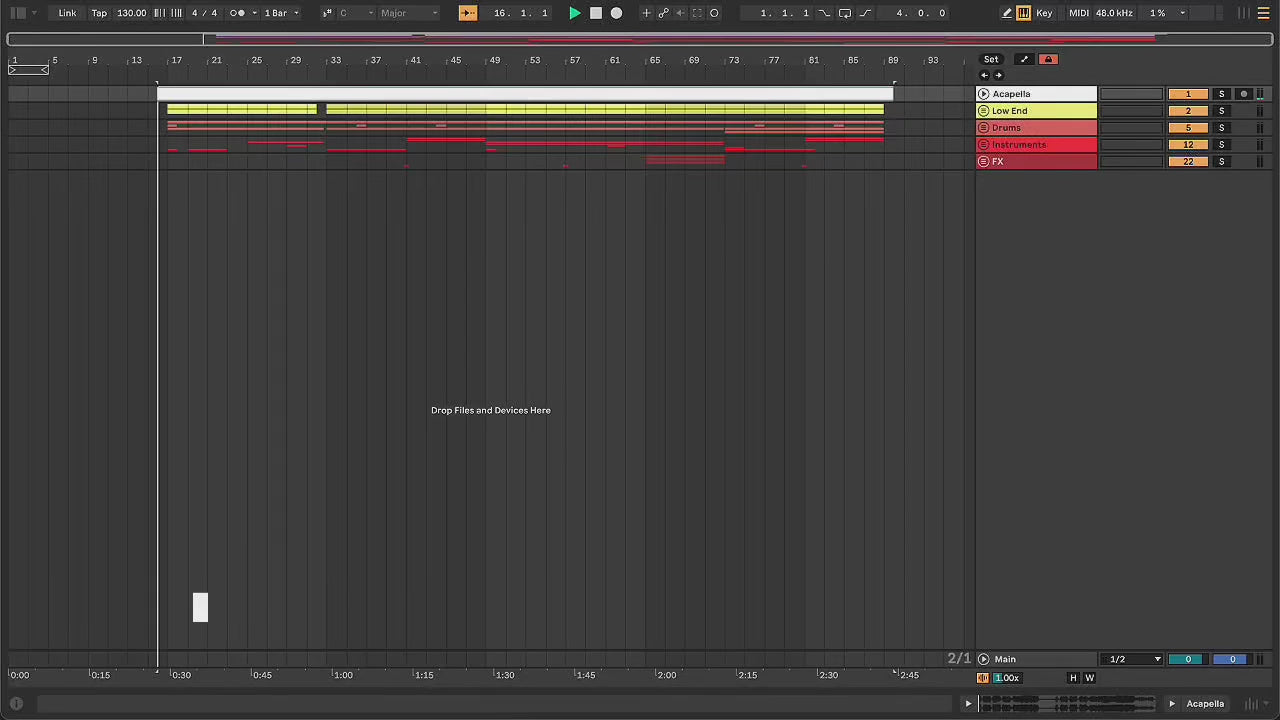Toggle the Follow playback button
The height and width of the screenshot is (720, 1280).
(468, 13)
